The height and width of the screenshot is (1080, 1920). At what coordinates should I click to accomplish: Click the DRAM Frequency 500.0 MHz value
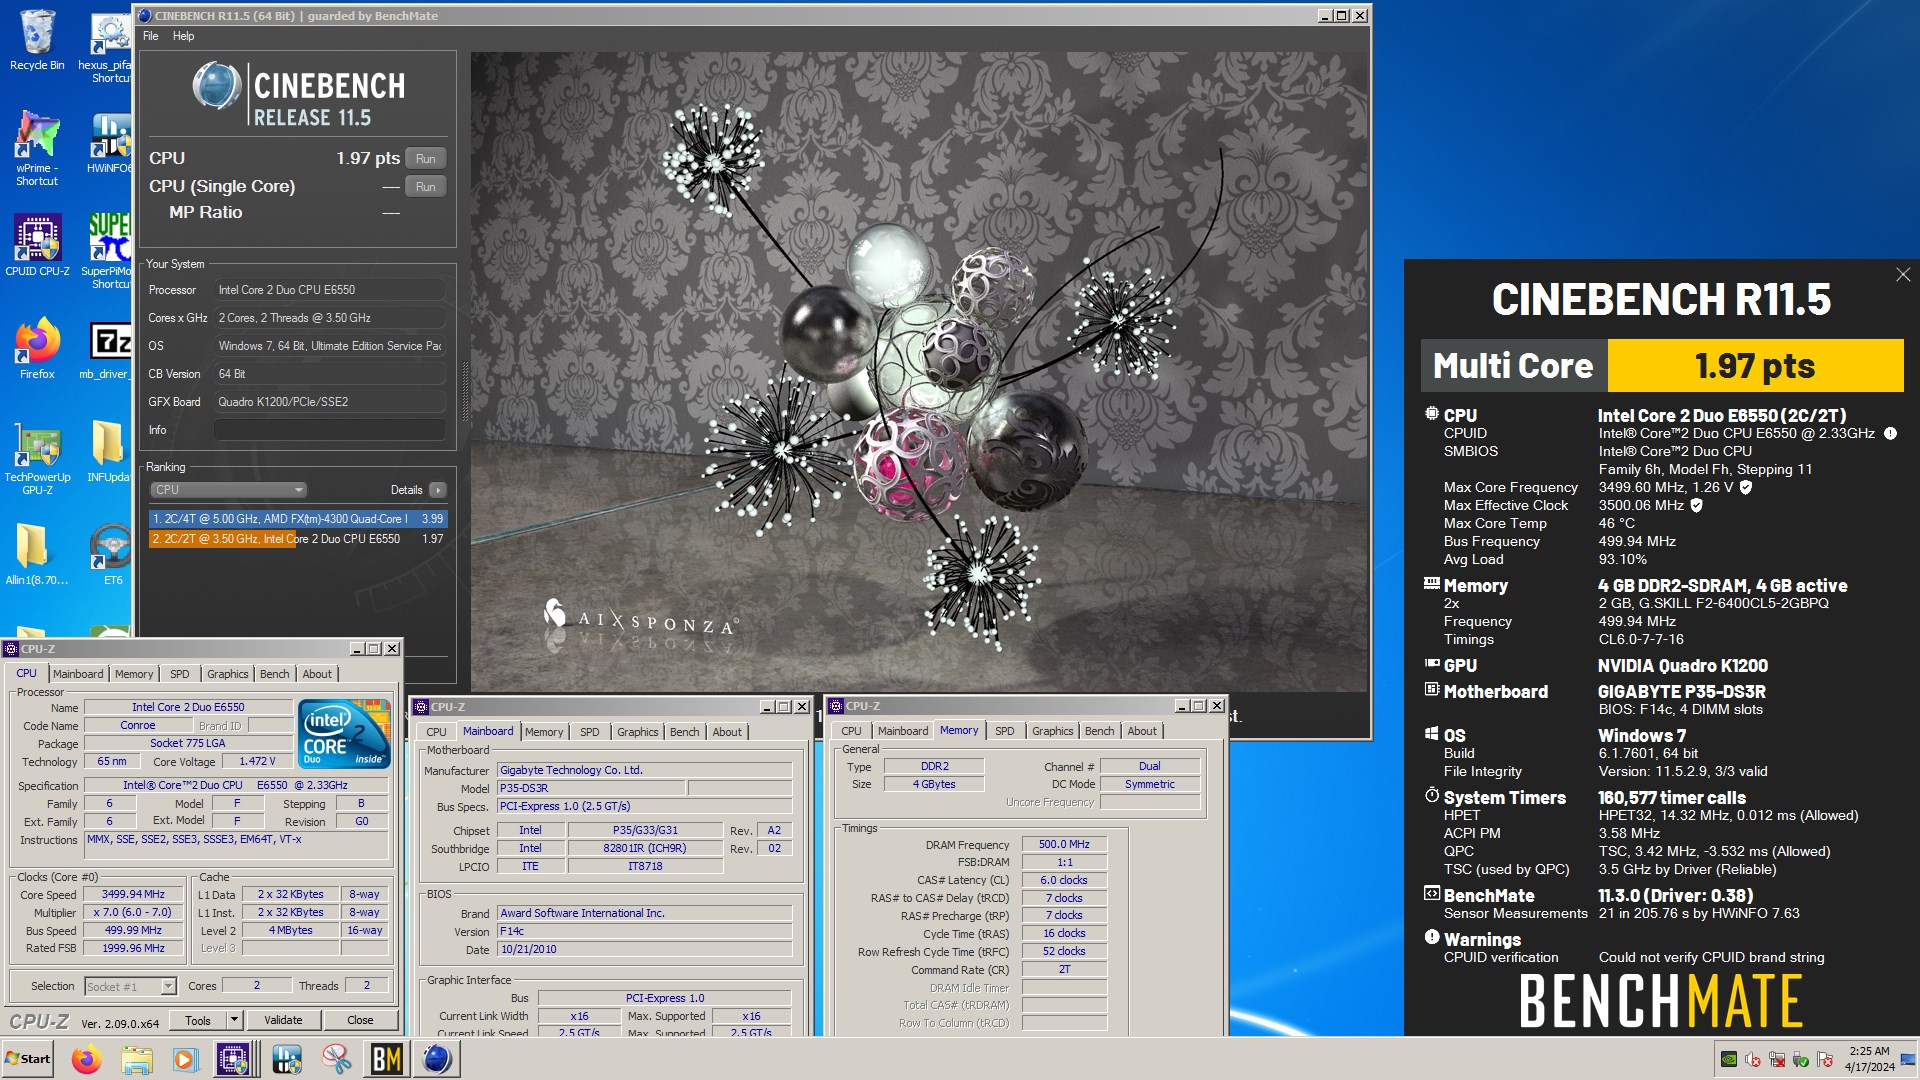coord(1064,845)
